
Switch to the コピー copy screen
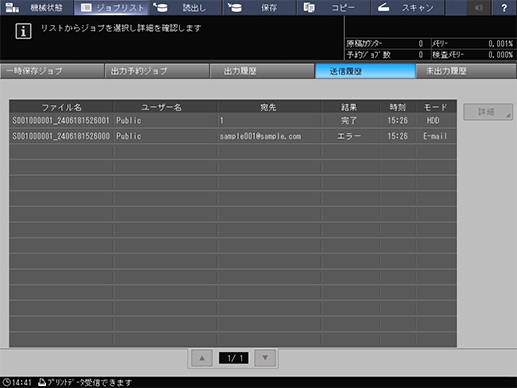(334, 7)
